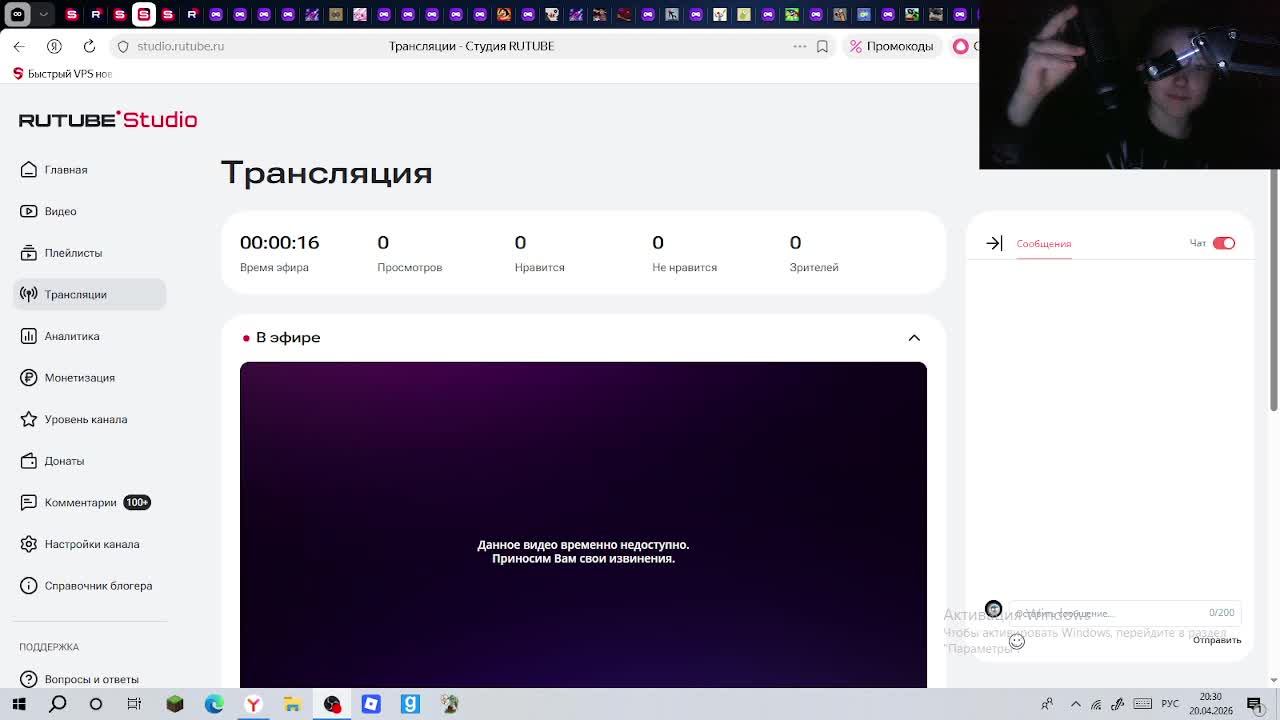The image size is (1280, 720).
Task: Click the site protection shield icon
Action: (x=123, y=46)
